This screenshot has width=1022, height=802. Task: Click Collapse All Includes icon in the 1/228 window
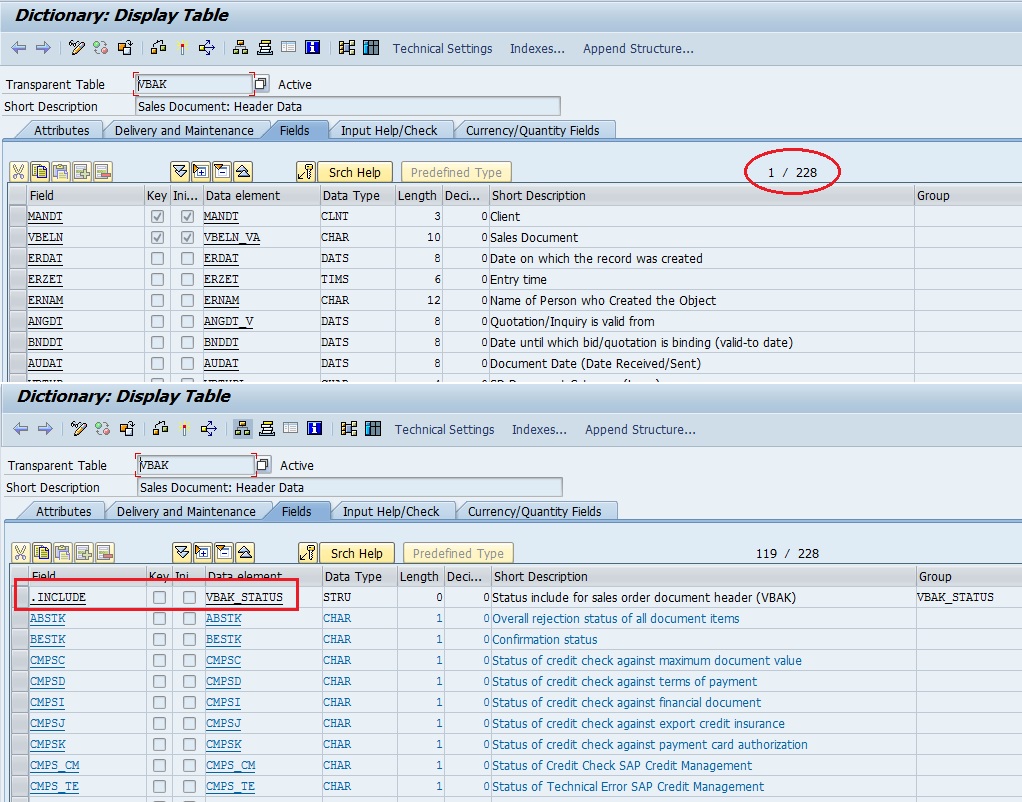coord(242,172)
